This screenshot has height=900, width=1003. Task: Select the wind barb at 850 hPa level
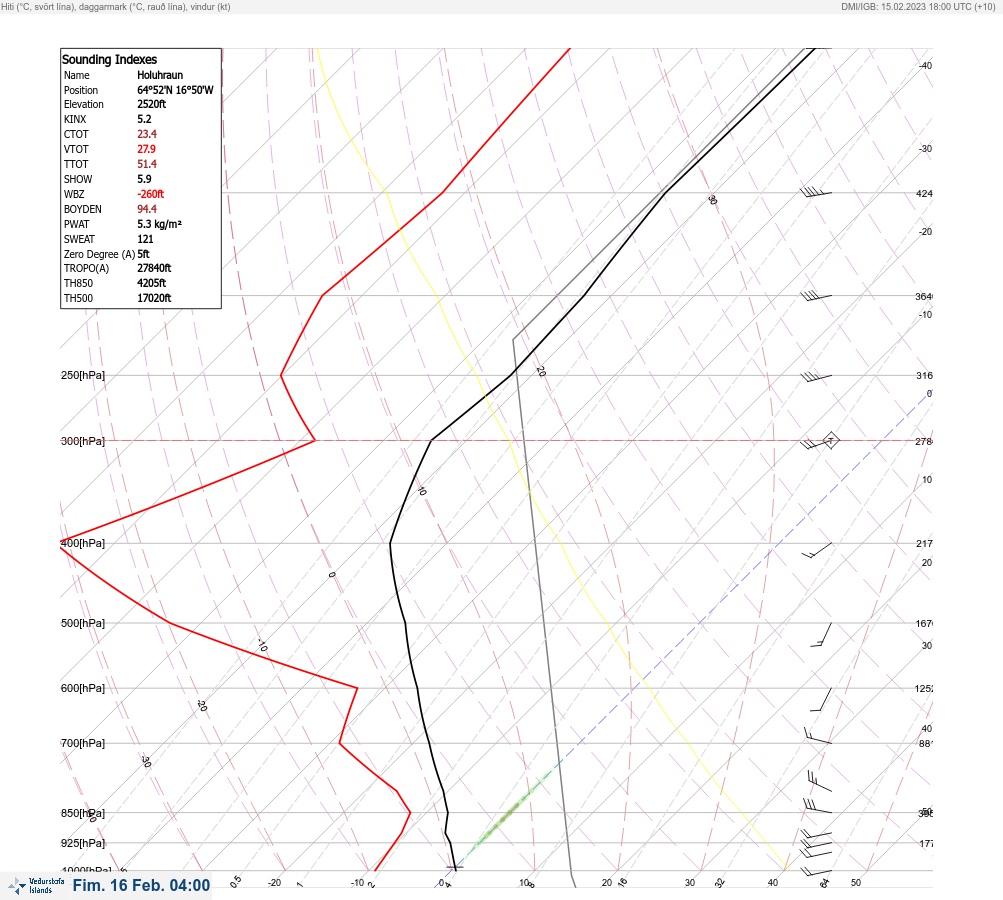[817, 806]
